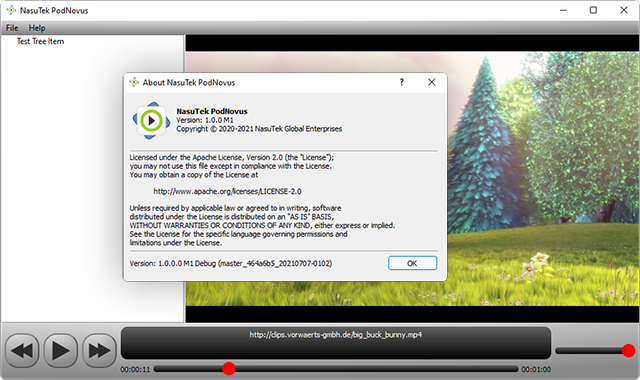This screenshot has height=380, width=640.
Task: Maximize the main PodNovus window
Action: [593, 10]
